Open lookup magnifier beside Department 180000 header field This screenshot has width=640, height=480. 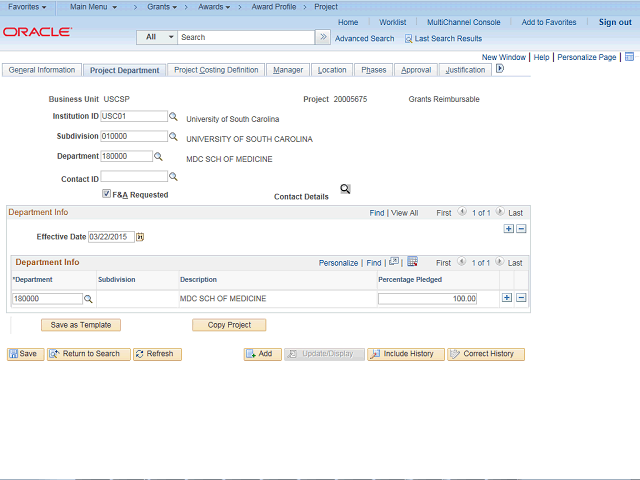(x=158, y=157)
